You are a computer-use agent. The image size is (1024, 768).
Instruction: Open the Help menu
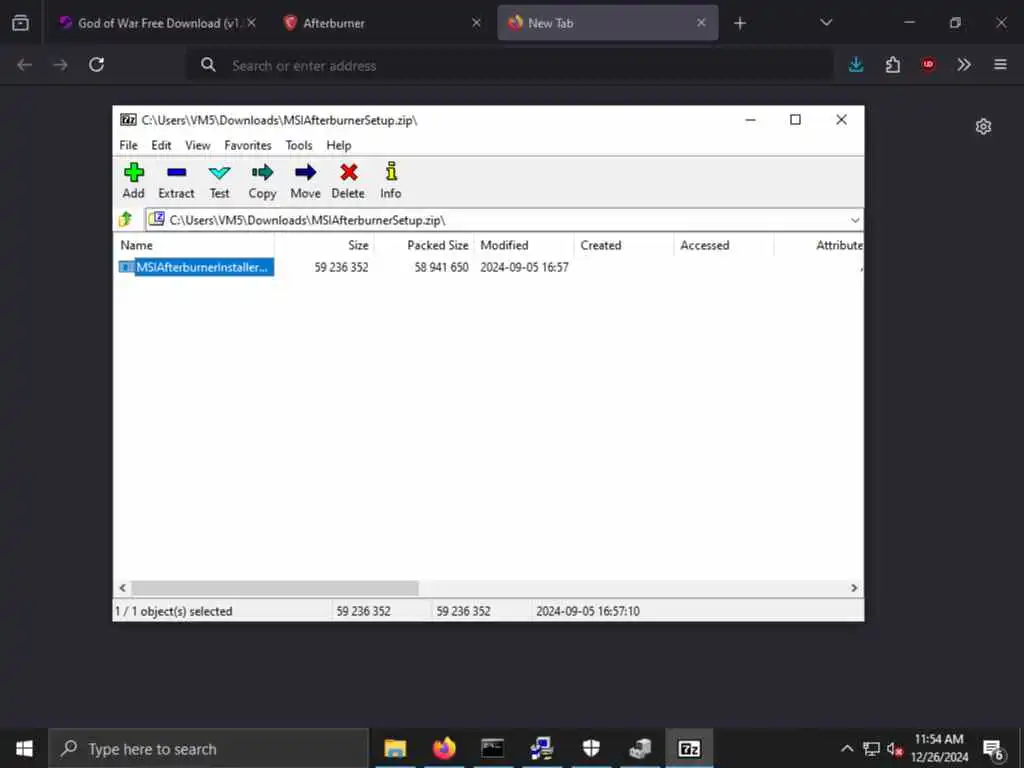tap(339, 145)
